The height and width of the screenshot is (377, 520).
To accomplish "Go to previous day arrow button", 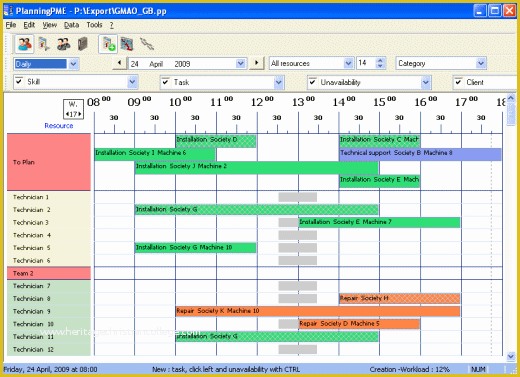I will pyautogui.click(x=119, y=63).
